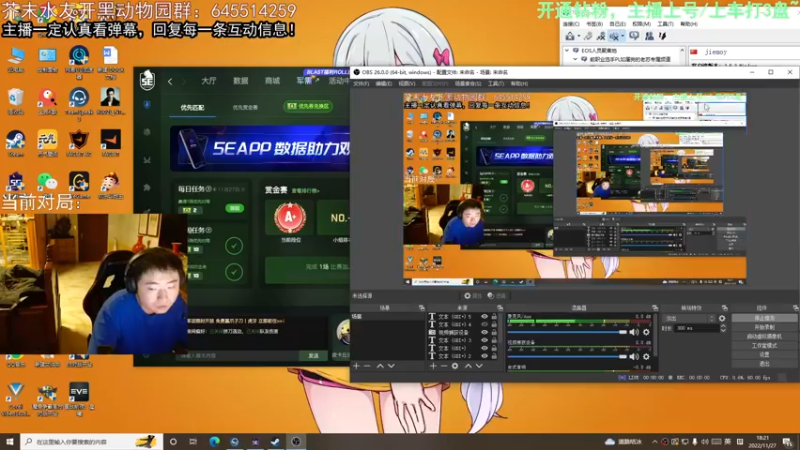Adjust the 300 ms duration stepper
This screenshot has width=800, height=450.
(723, 328)
